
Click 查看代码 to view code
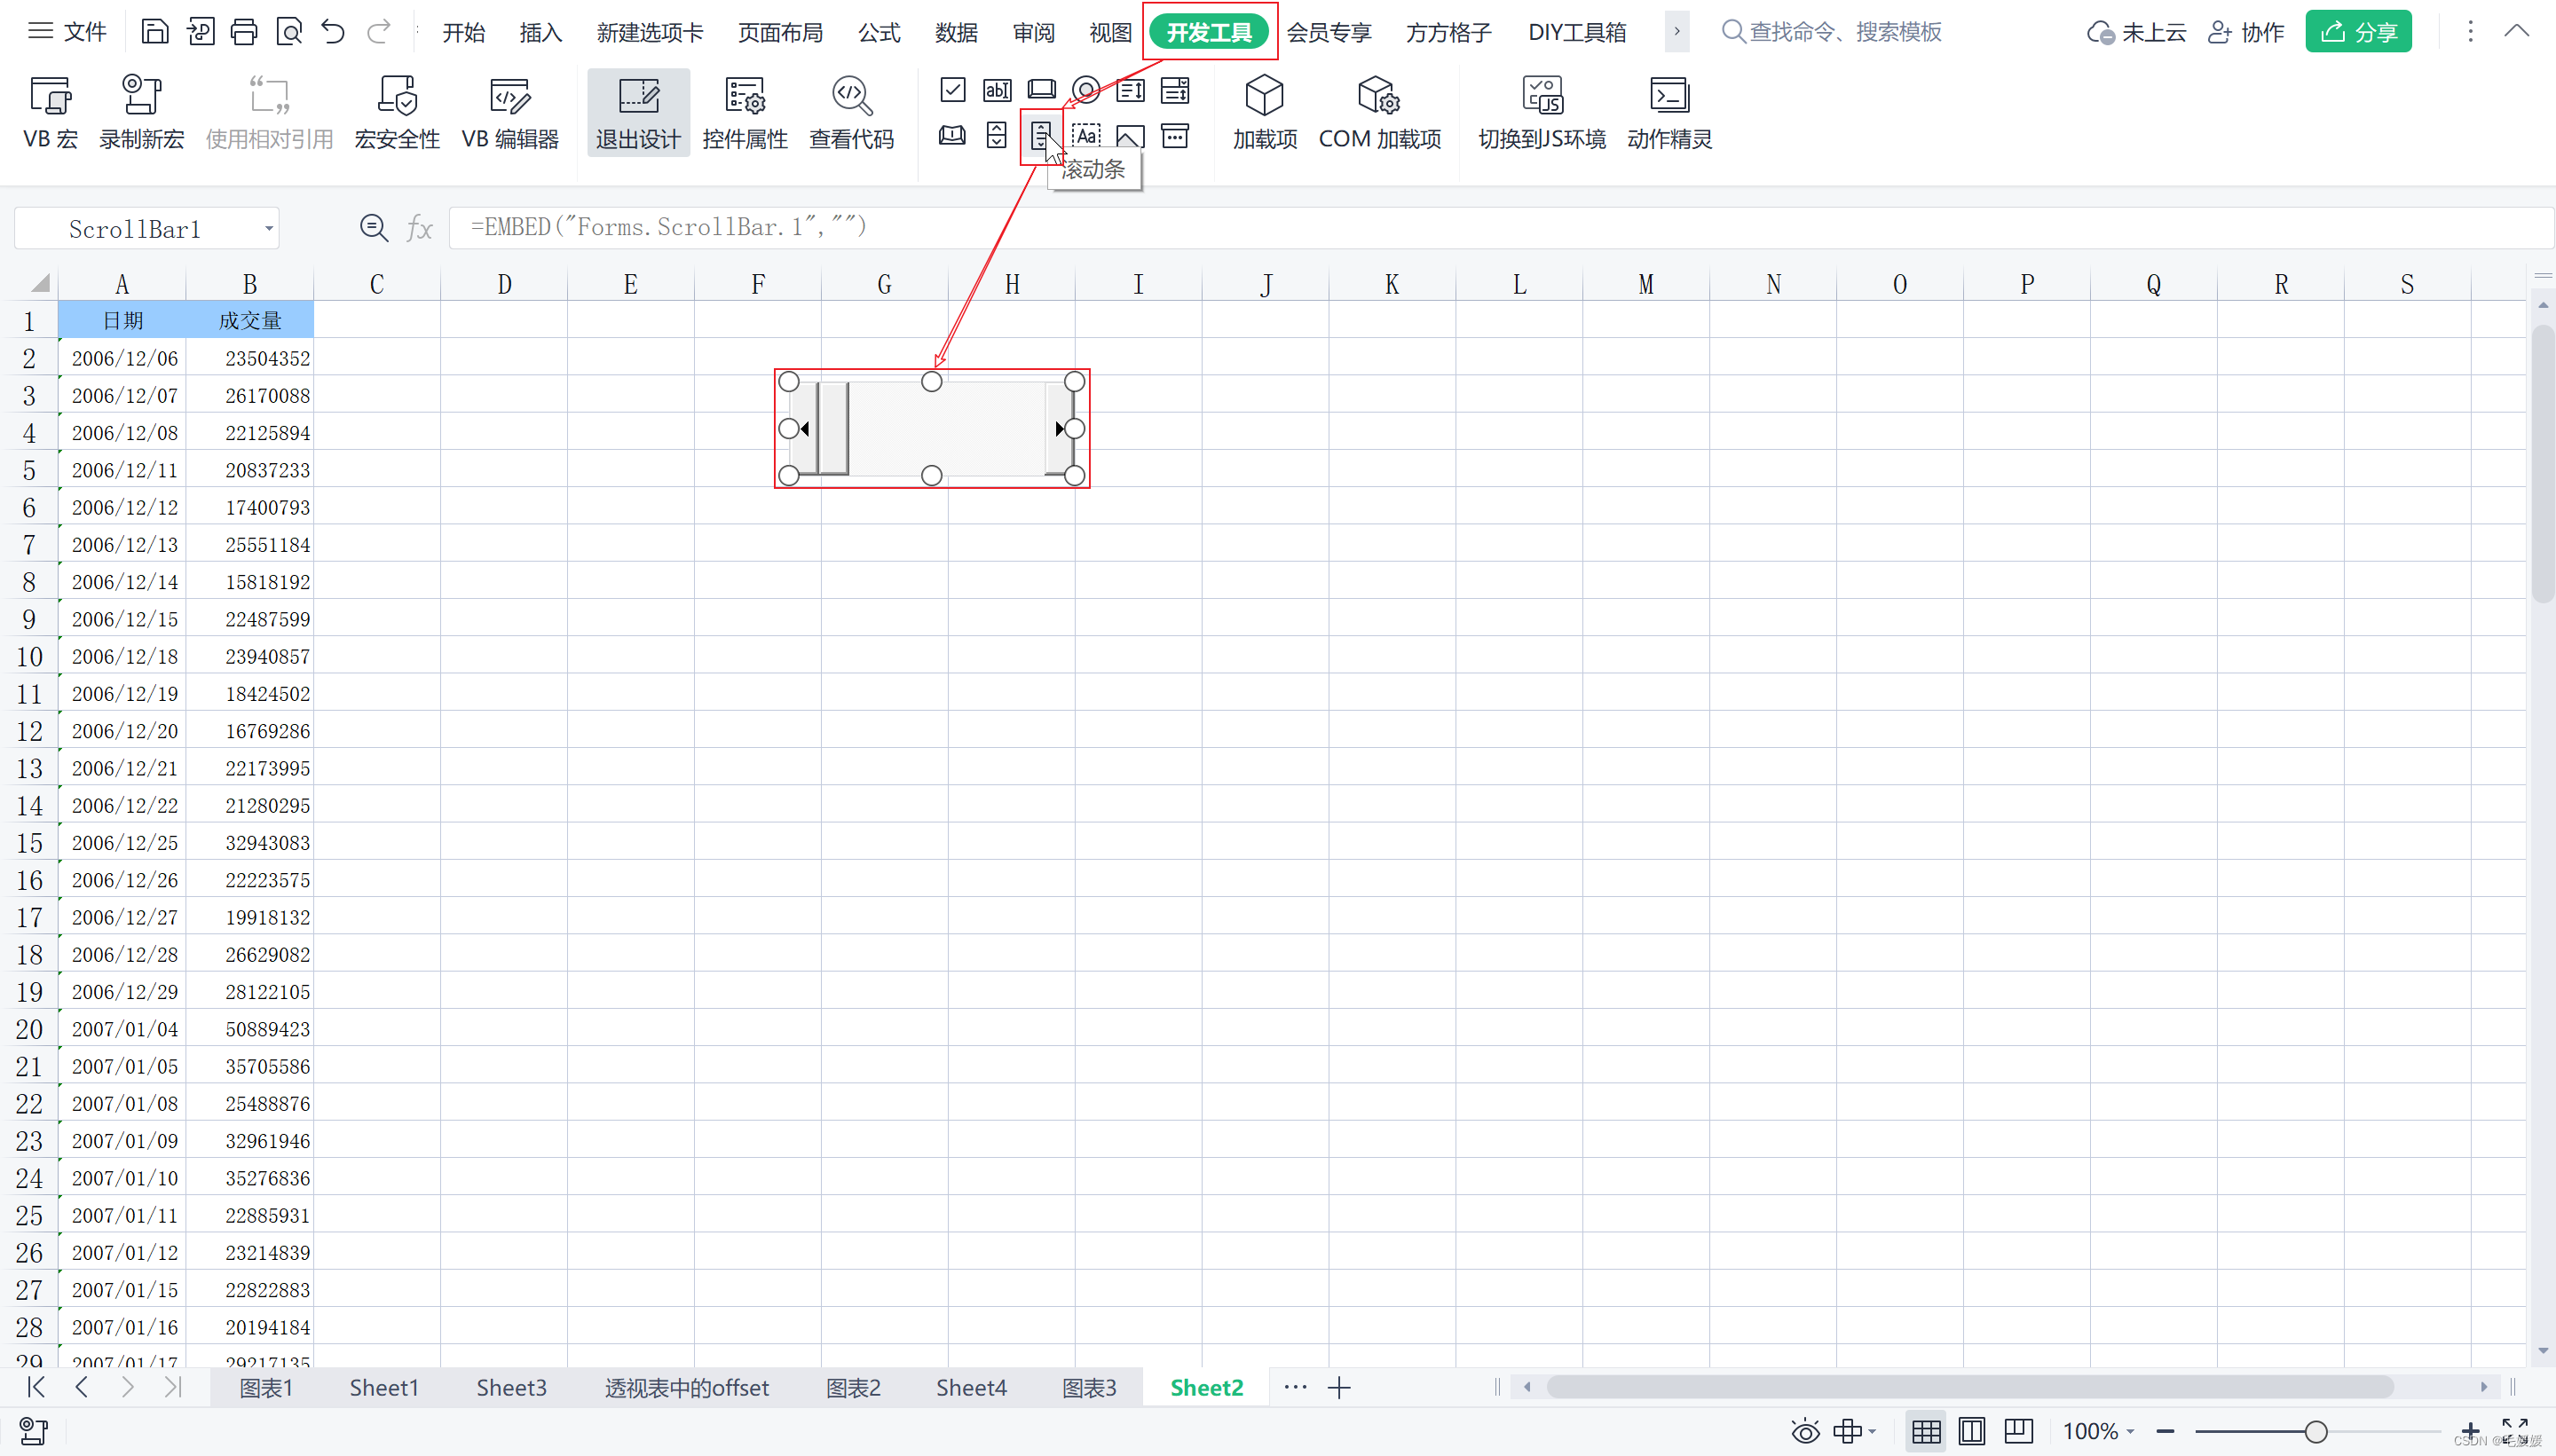[851, 113]
